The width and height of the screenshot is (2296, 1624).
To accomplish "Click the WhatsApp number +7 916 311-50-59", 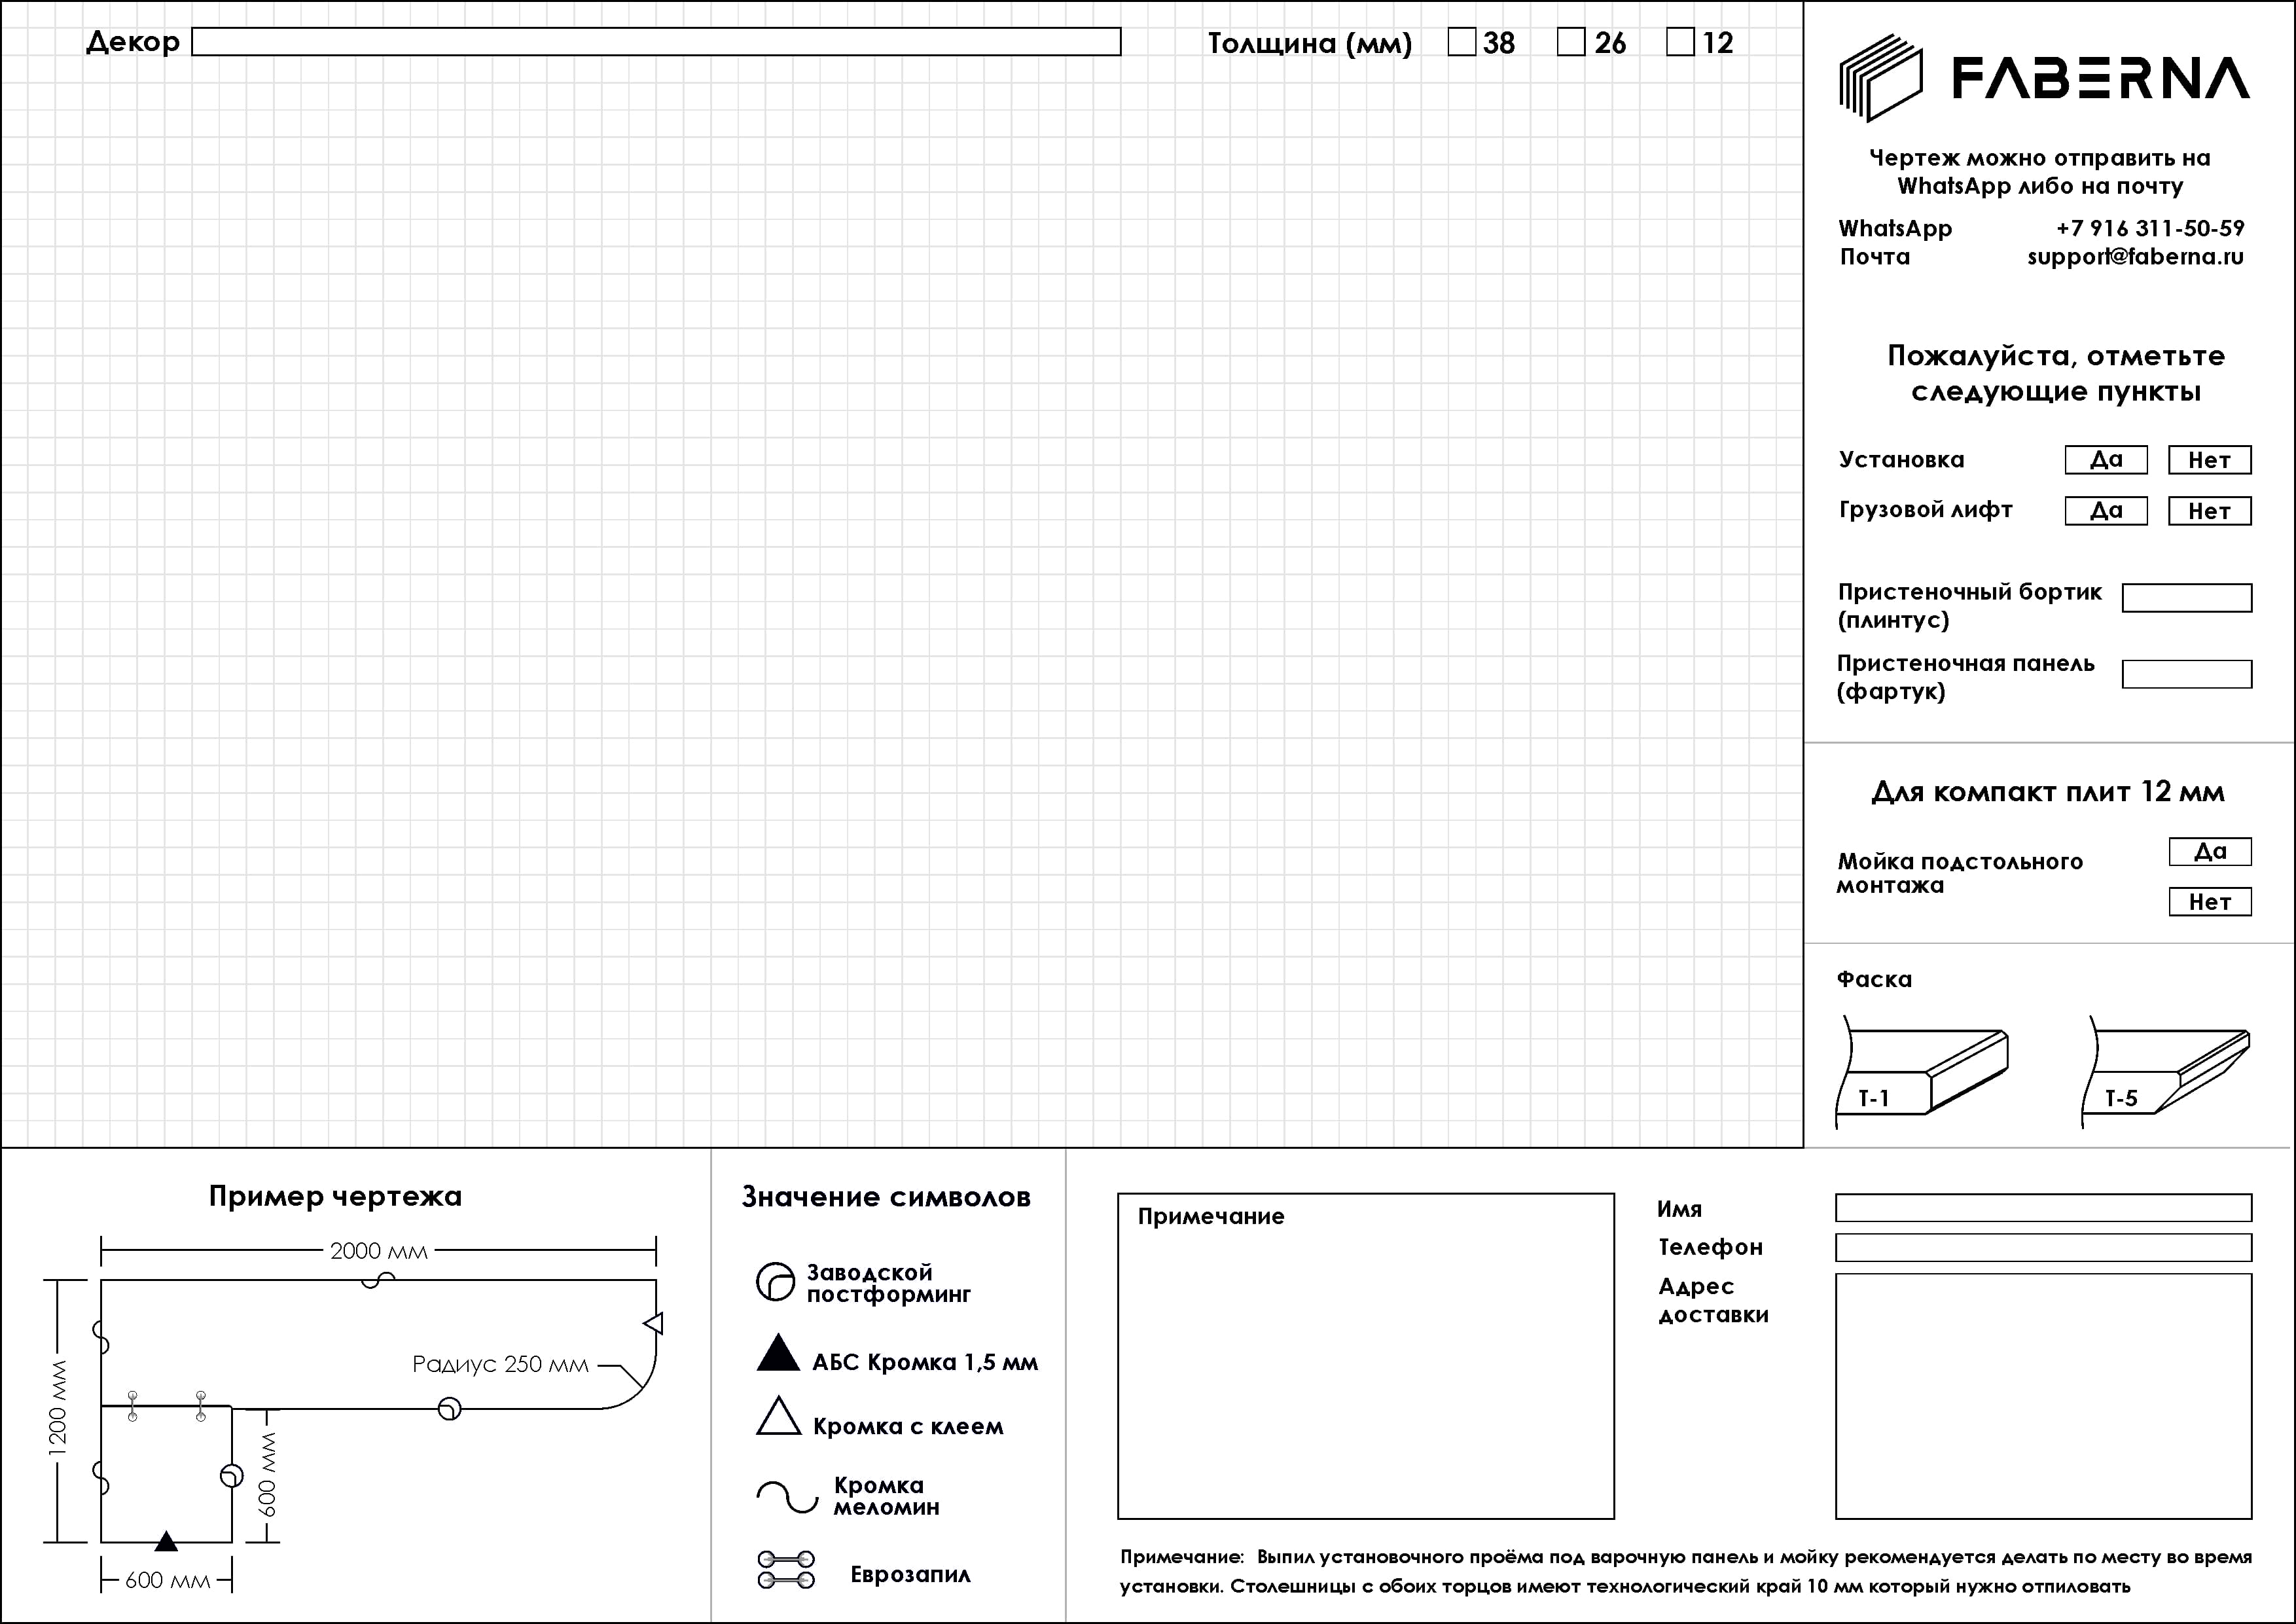I will point(2150,228).
